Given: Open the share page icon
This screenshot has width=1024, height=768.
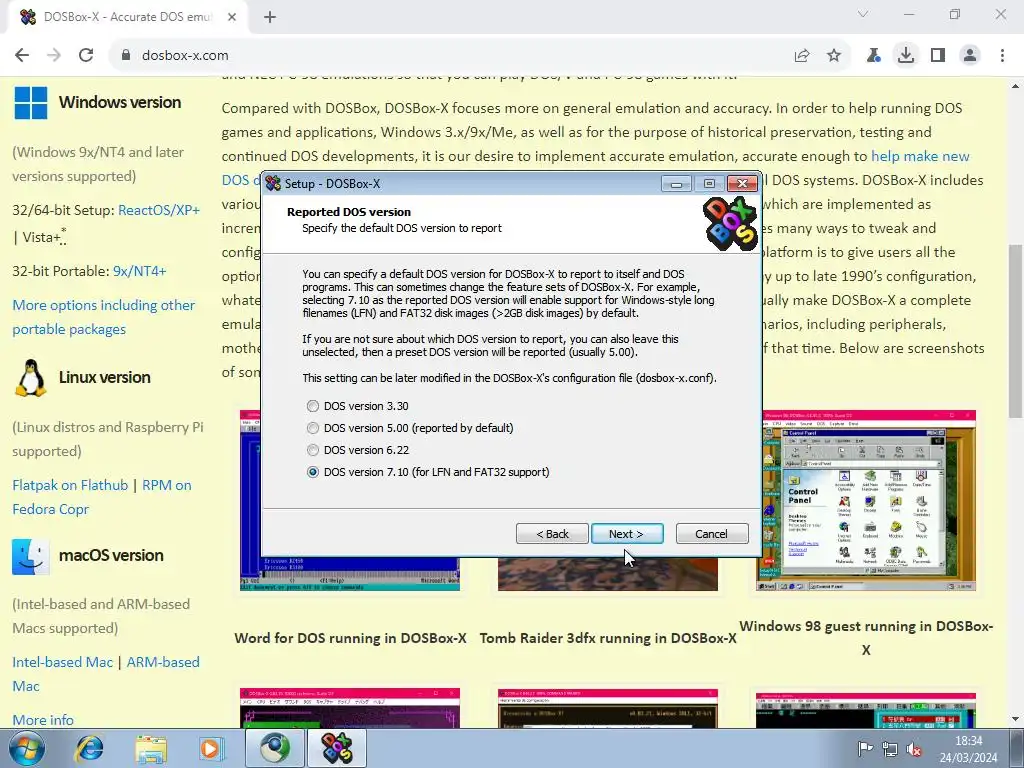Looking at the screenshot, I should [x=802, y=56].
